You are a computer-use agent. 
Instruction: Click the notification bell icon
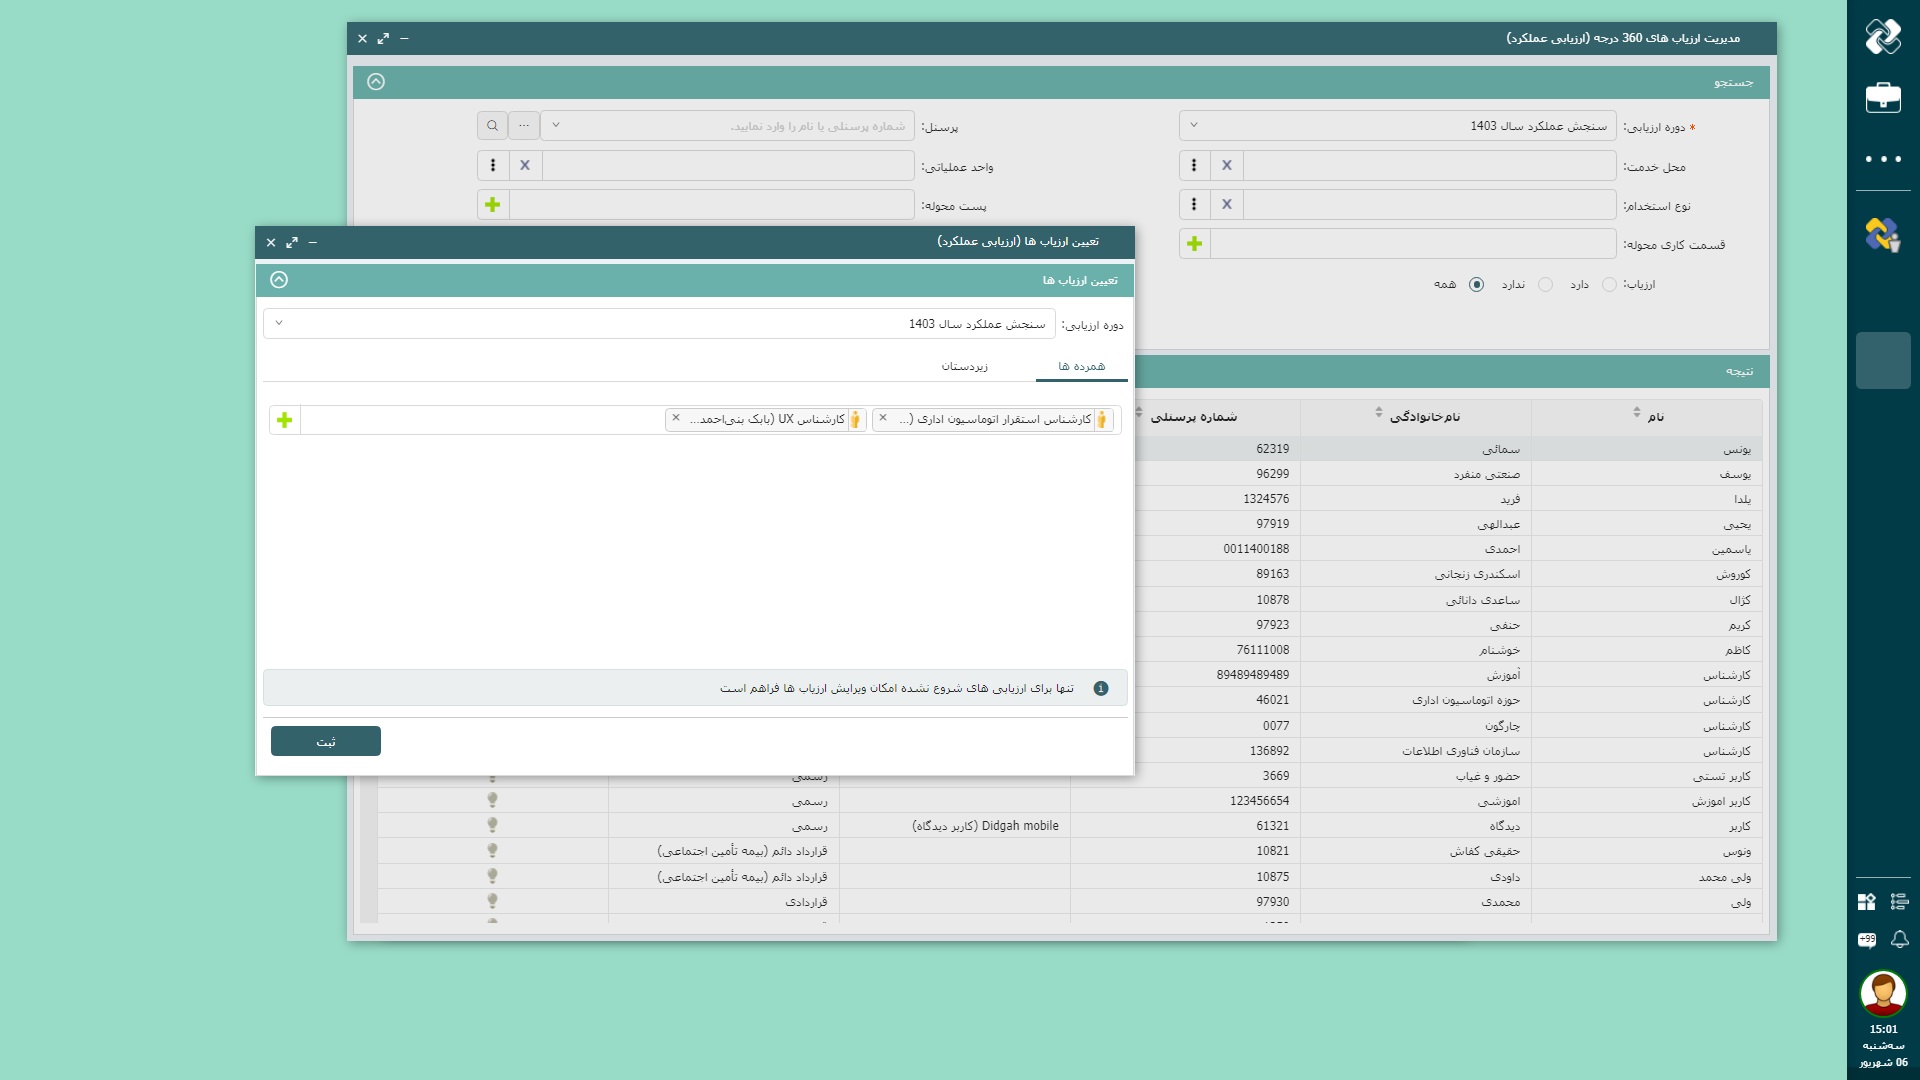click(1900, 939)
